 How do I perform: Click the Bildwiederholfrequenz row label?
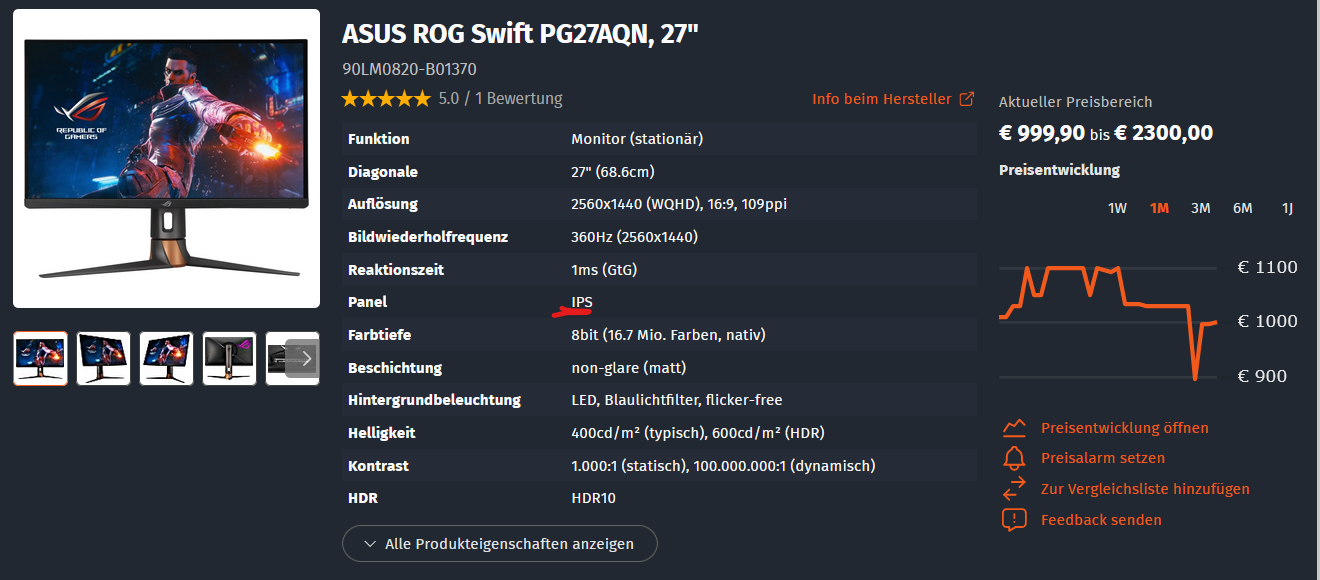(x=428, y=237)
